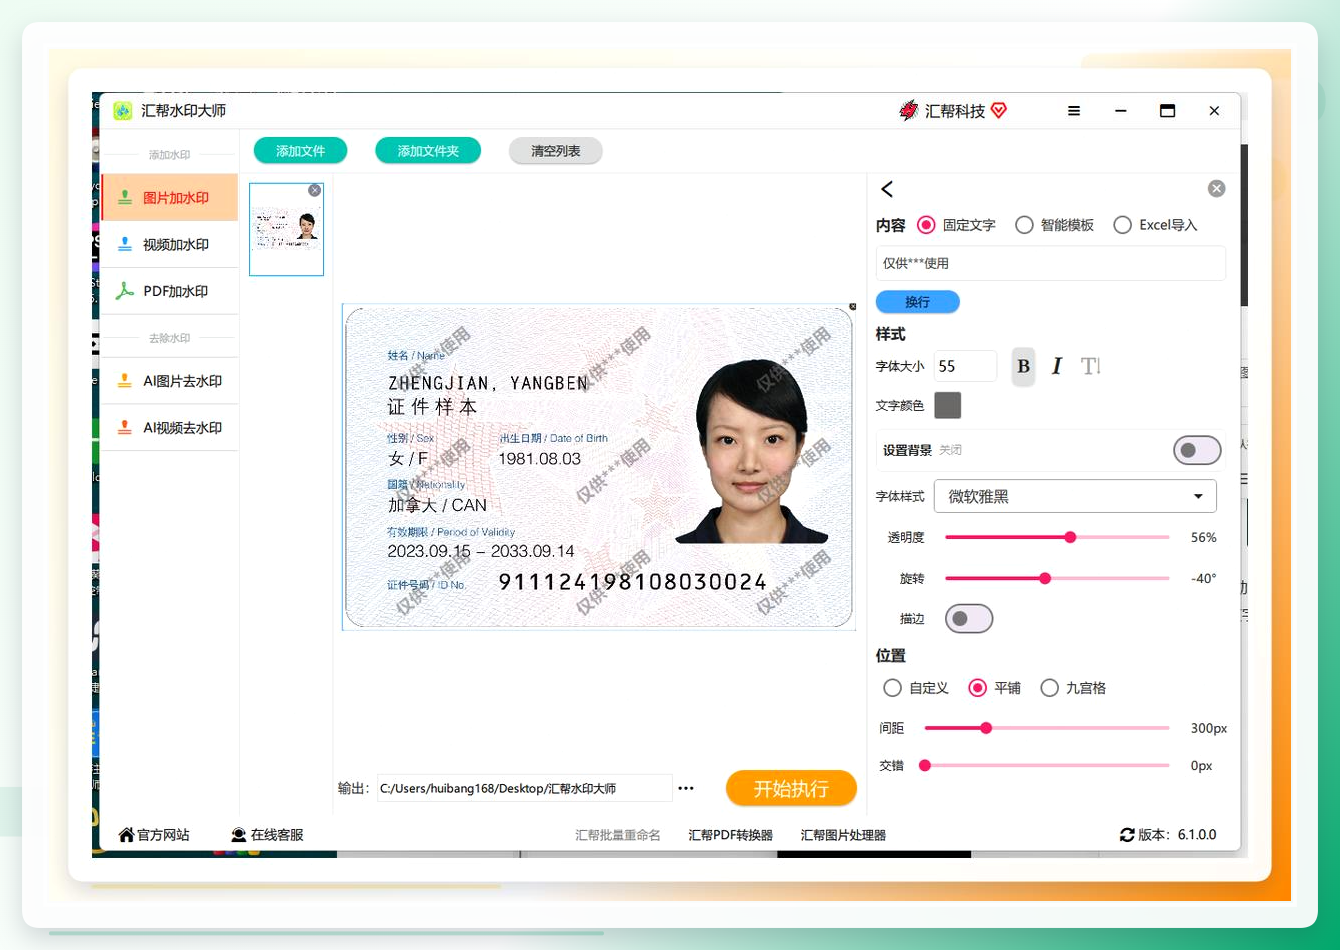Viewport: 1340px width, 950px height.
Task: Select the 智能模板 radio option
Action: tap(1024, 225)
